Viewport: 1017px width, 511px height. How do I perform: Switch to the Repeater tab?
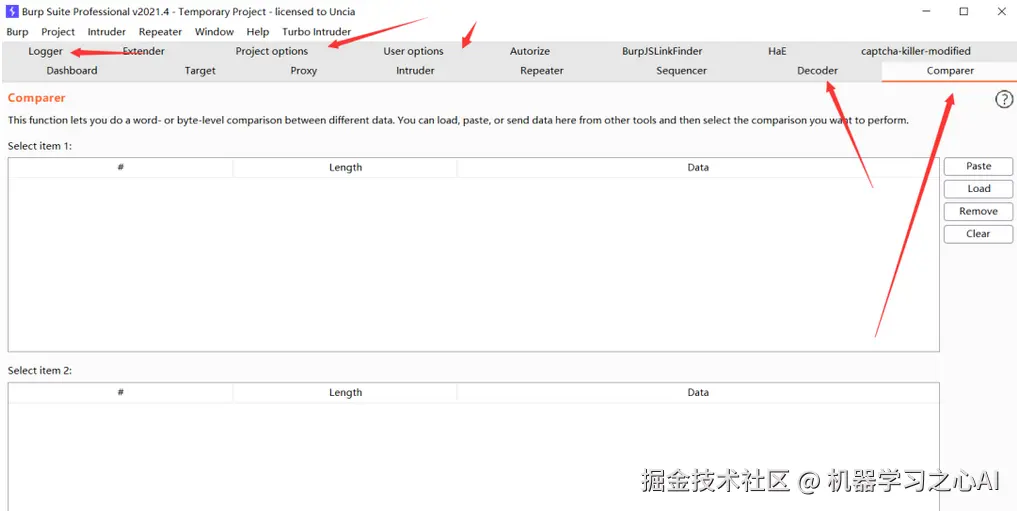[x=542, y=71]
